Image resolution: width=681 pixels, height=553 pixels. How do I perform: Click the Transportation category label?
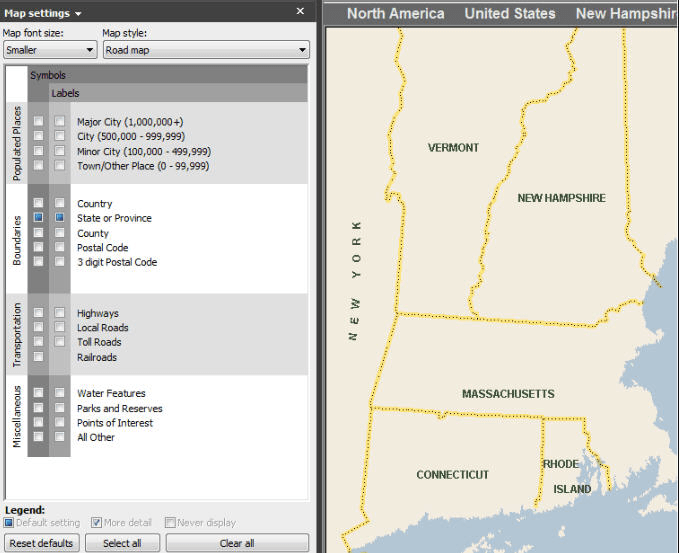pyautogui.click(x=17, y=334)
